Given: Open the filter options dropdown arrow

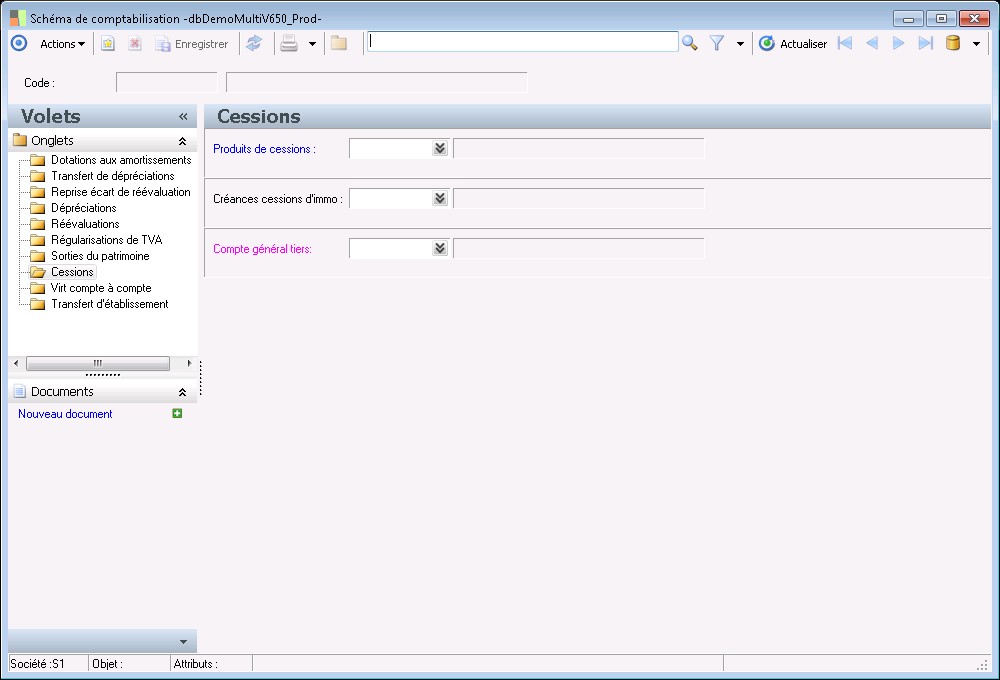Looking at the screenshot, I should click(x=740, y=44).
